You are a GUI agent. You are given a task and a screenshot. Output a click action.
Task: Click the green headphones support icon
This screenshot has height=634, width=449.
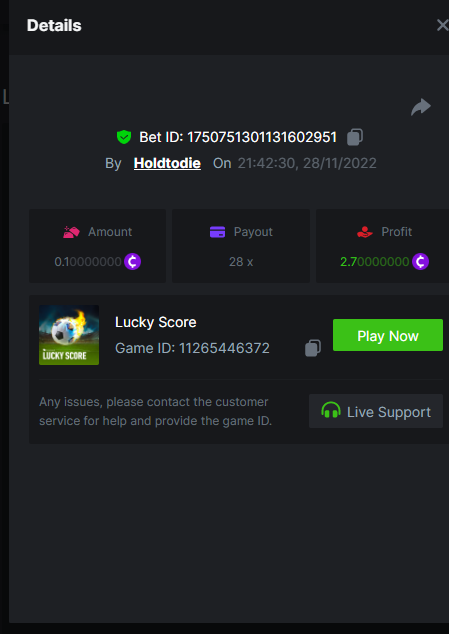click(x=330, y=410)
